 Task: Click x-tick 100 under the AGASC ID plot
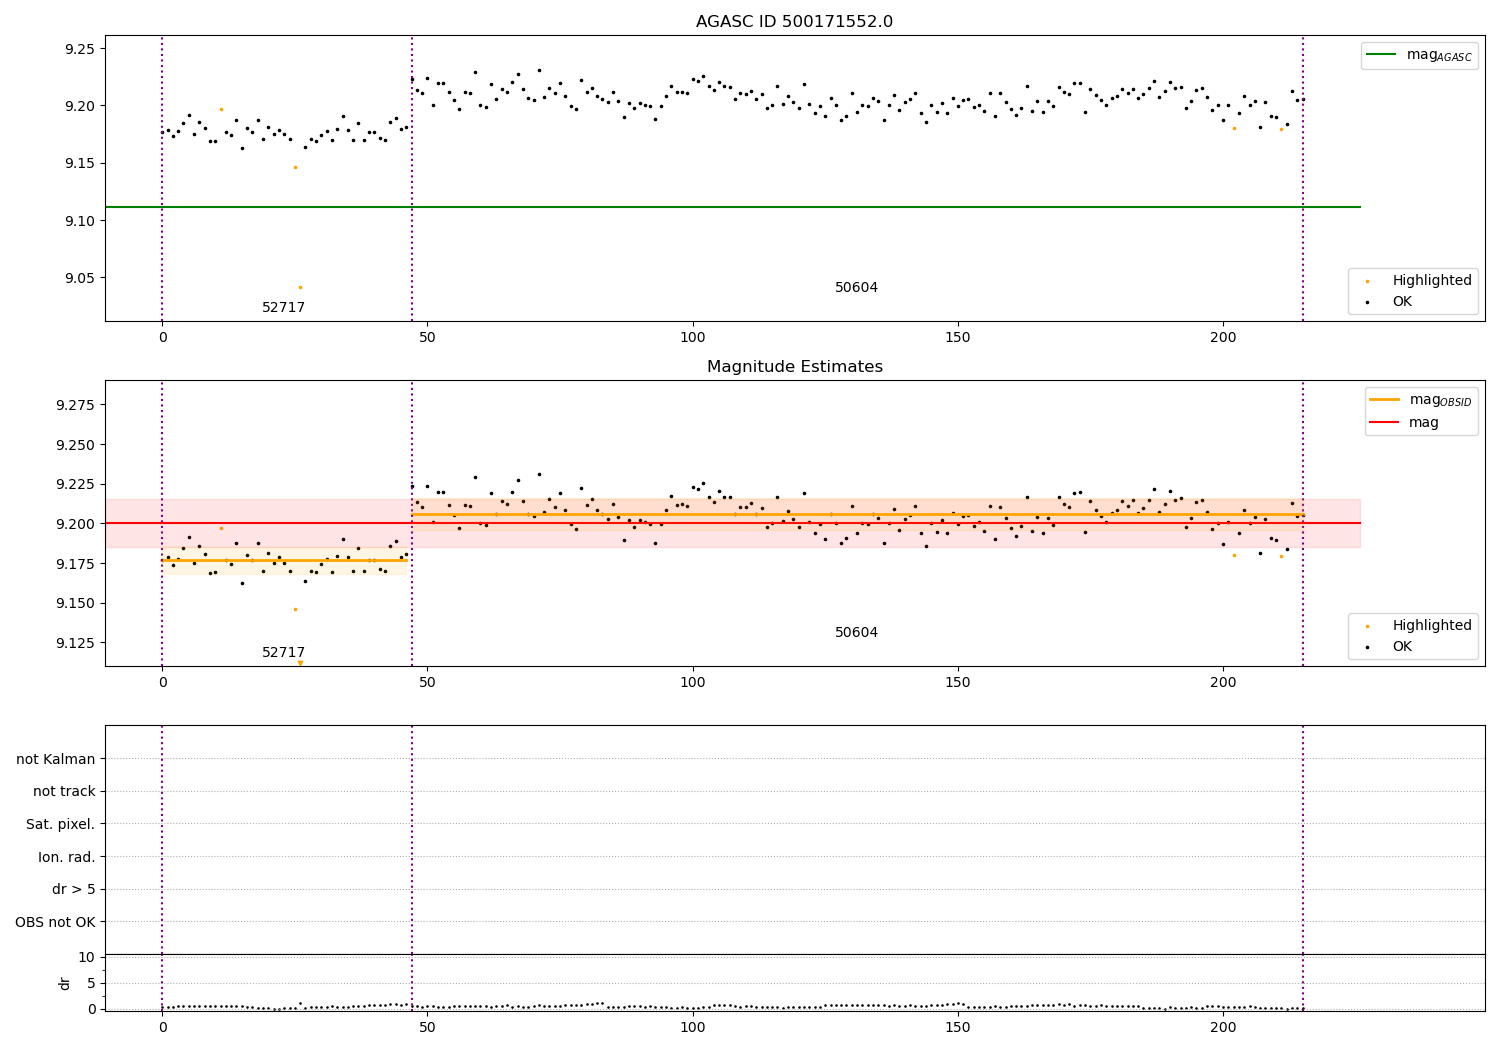(x=692, y=338)
